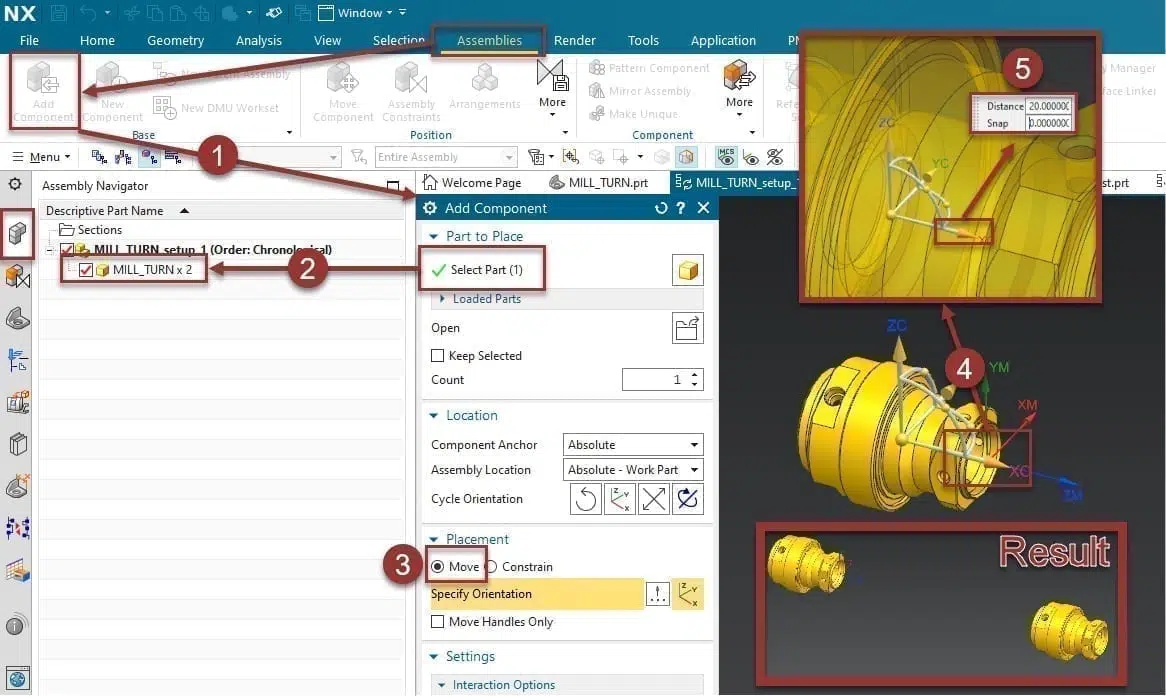Viewport: 1166px width, 696px height.
Task: Click the first Cycle Orientation reset icon
Action: pyautogui.click(x=585, y=499)
